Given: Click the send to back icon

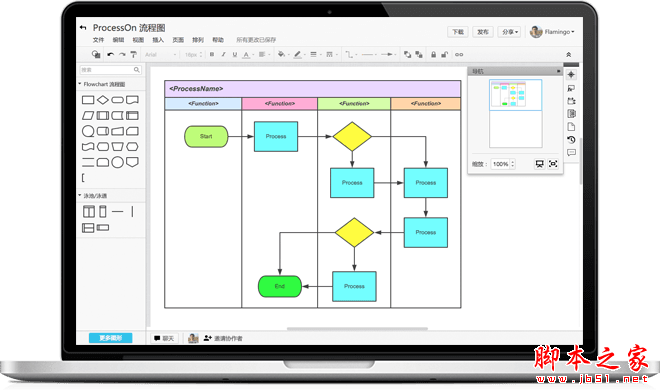Looking at the screenshot, I should click(419, 54).
